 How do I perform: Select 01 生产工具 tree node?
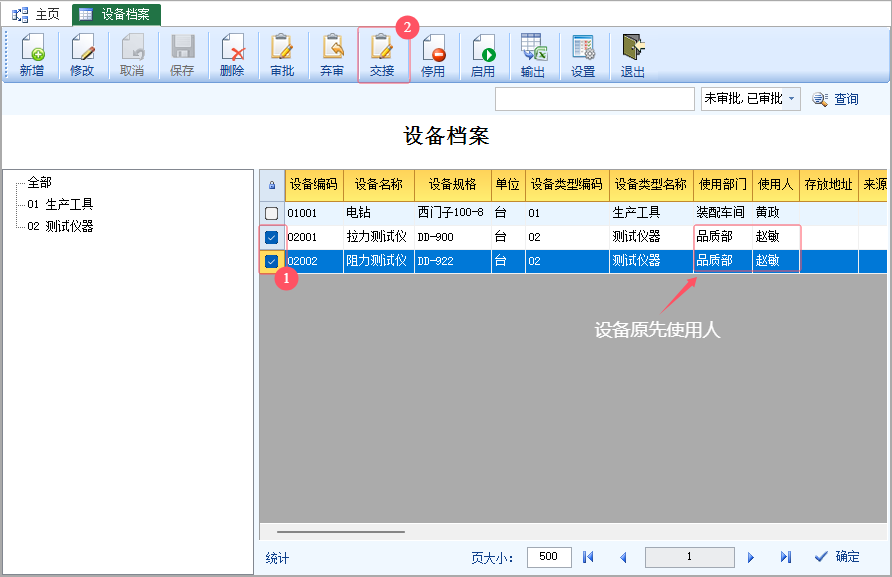tap(60, 204)
